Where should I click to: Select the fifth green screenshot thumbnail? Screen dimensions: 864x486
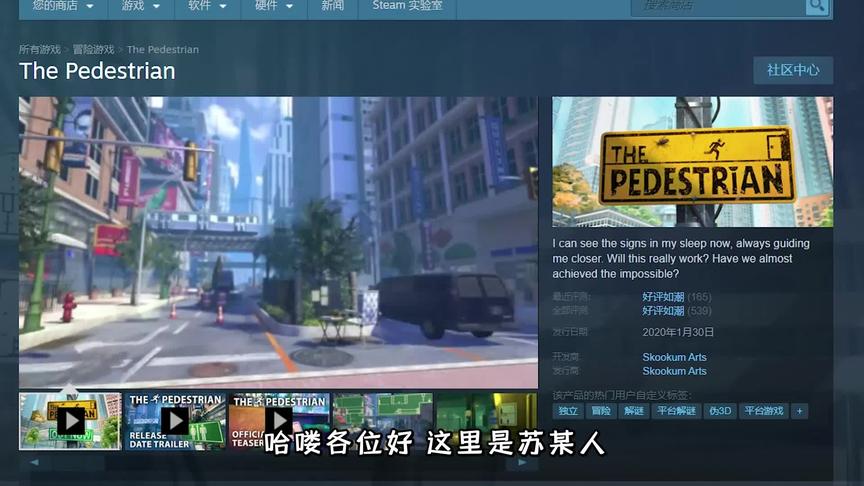pyautogui.click(x=487, y=421)
